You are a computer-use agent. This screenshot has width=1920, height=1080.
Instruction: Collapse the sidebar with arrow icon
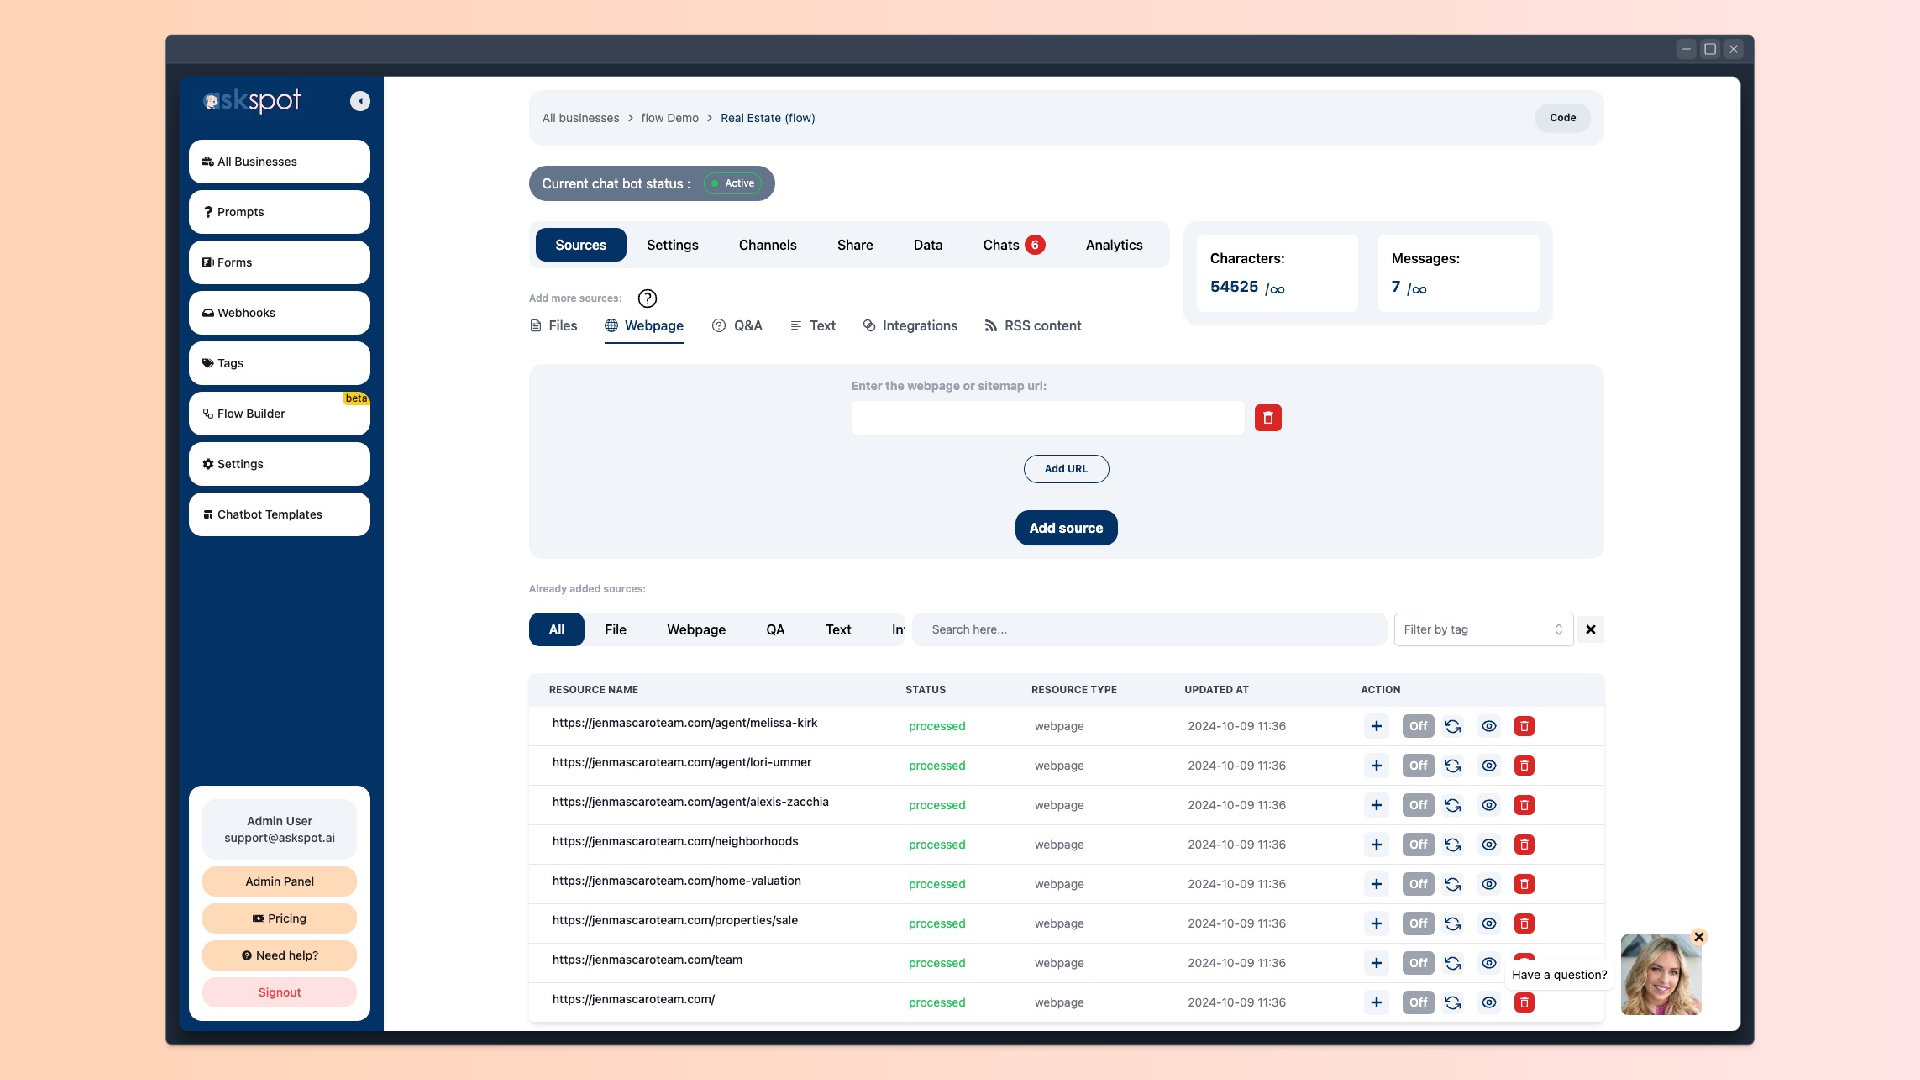[x=360, y=101]
